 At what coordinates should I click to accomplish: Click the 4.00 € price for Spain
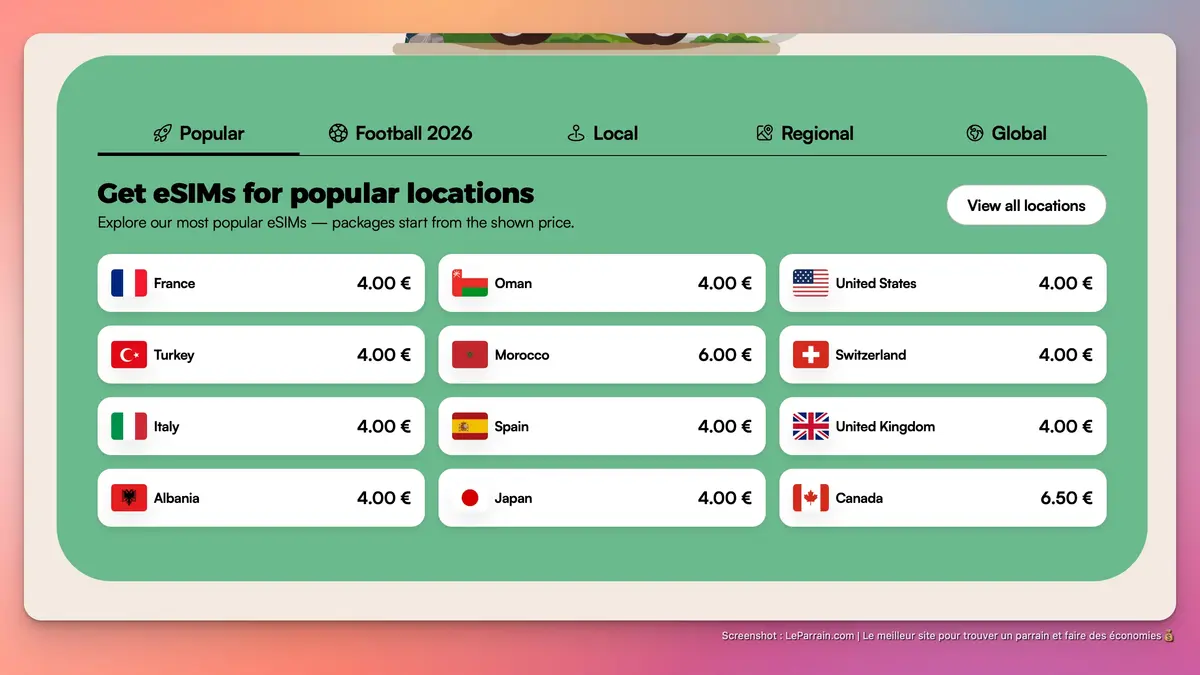[725, 426]
